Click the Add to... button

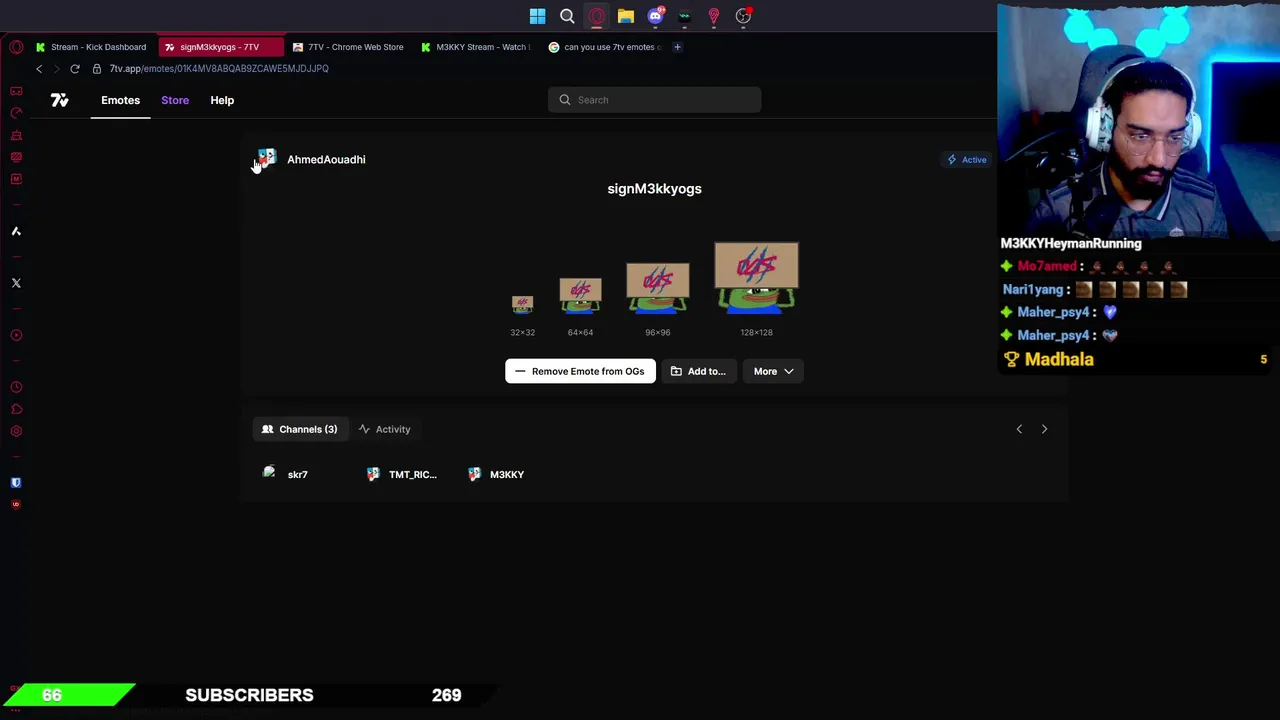pos(698,371)
